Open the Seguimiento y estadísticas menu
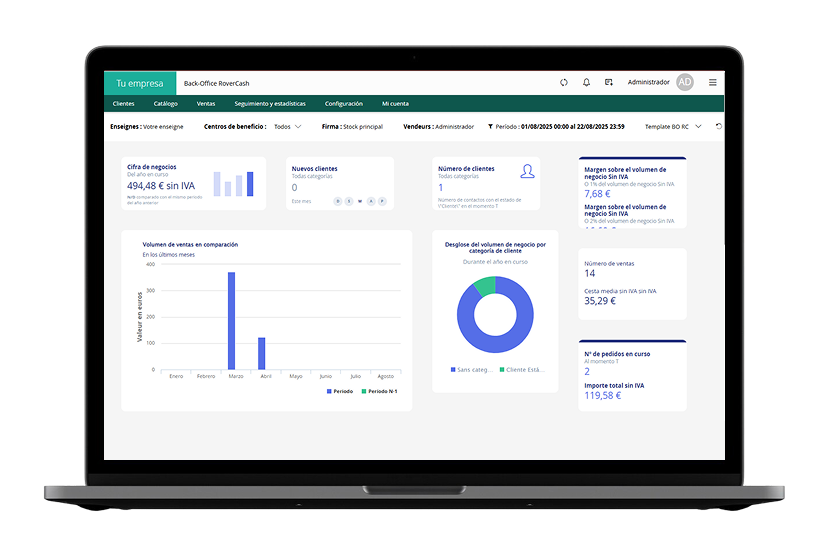The image size is (828, 555). click(270, 104)
